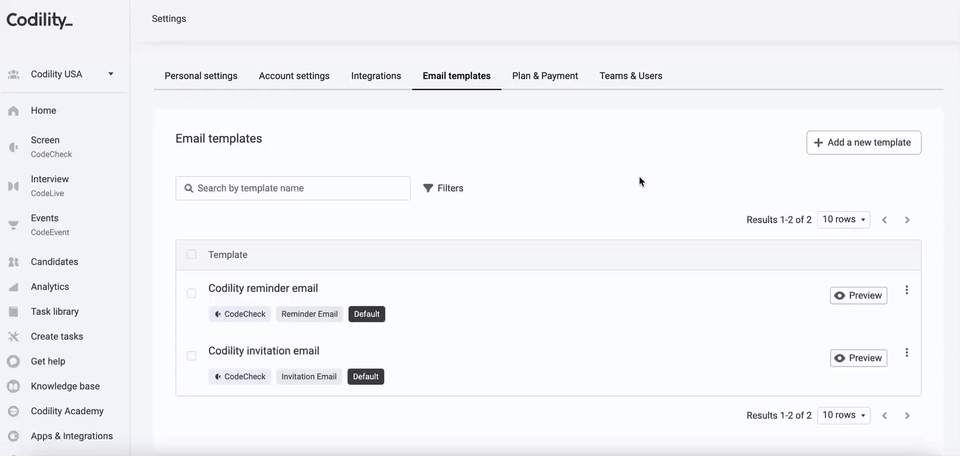Select the Email templates tab
Viewport: 960px width, 456px height.
(x=457, y=76)
